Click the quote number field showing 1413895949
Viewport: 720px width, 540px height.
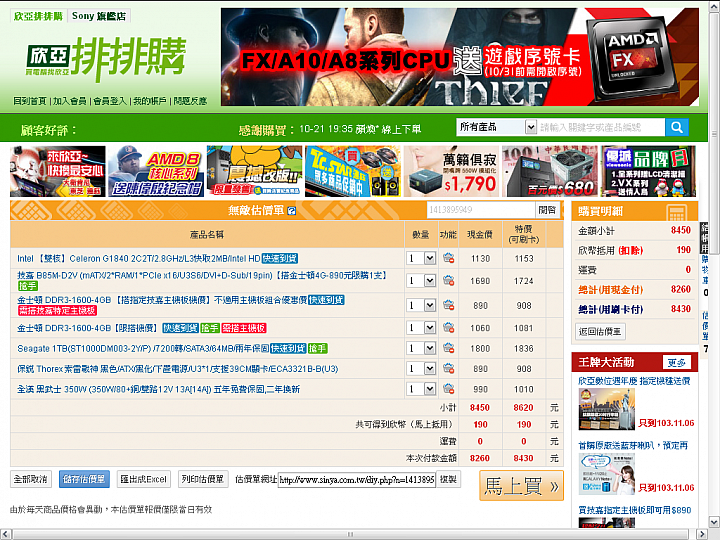(x=481, y=210)
